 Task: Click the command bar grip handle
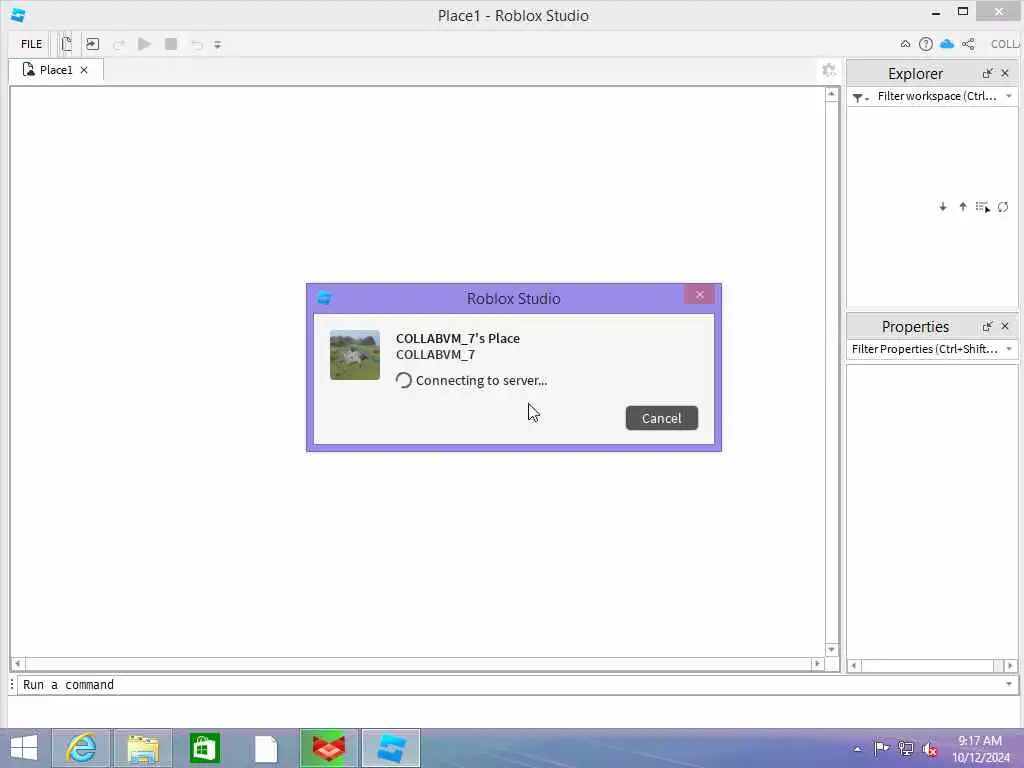click(12, 684)
